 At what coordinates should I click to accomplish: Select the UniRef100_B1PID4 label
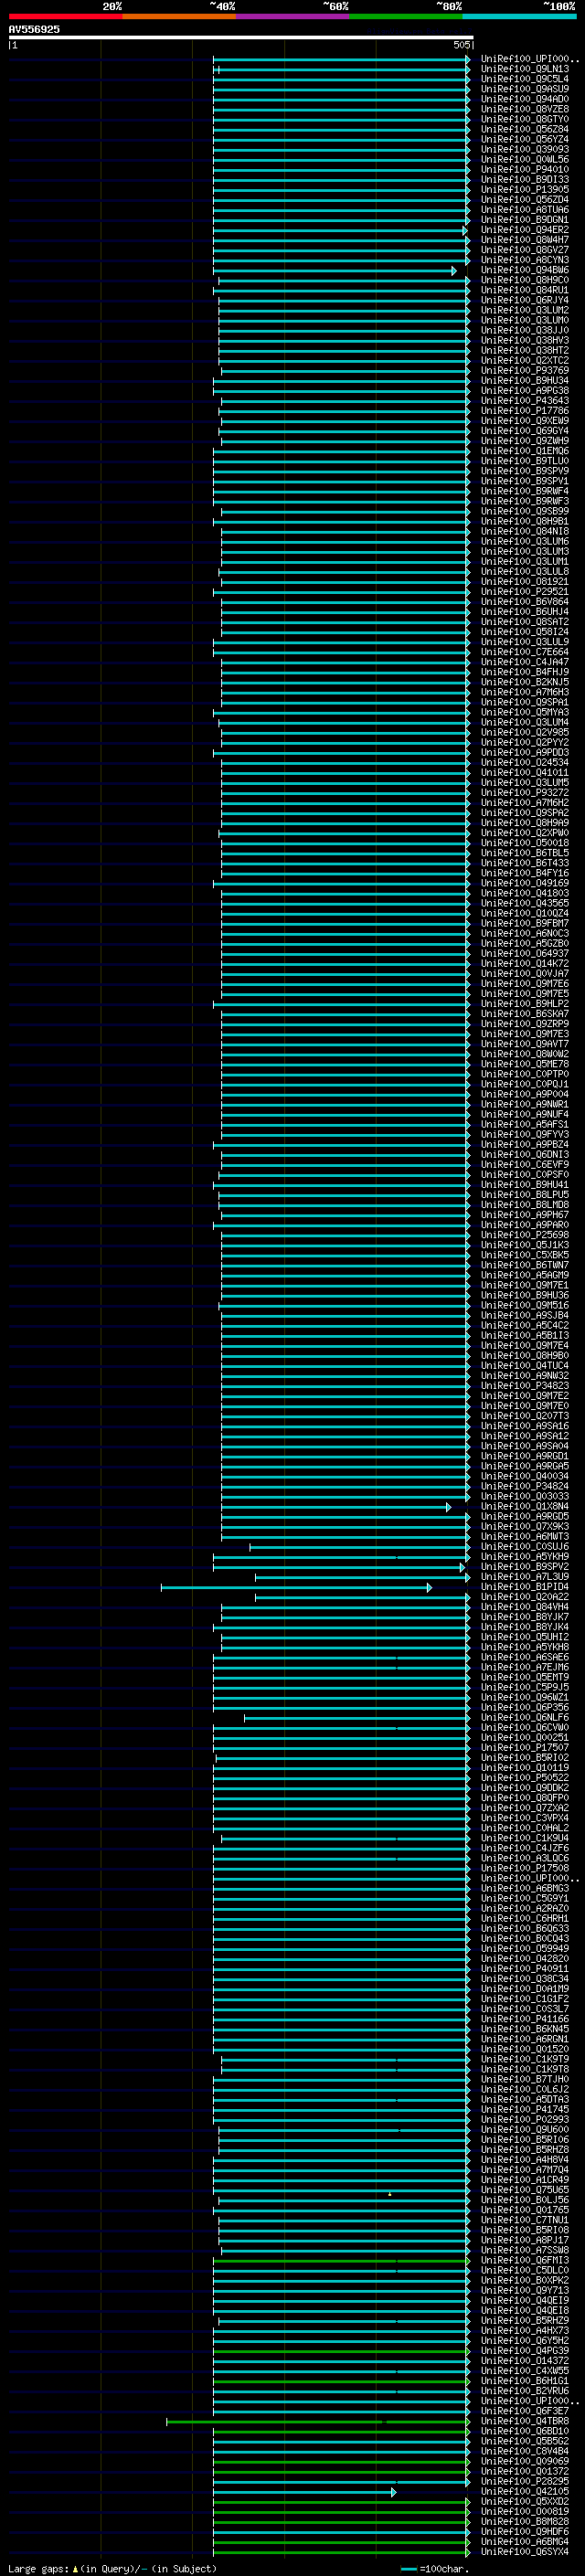click(x=524, y=1586)
